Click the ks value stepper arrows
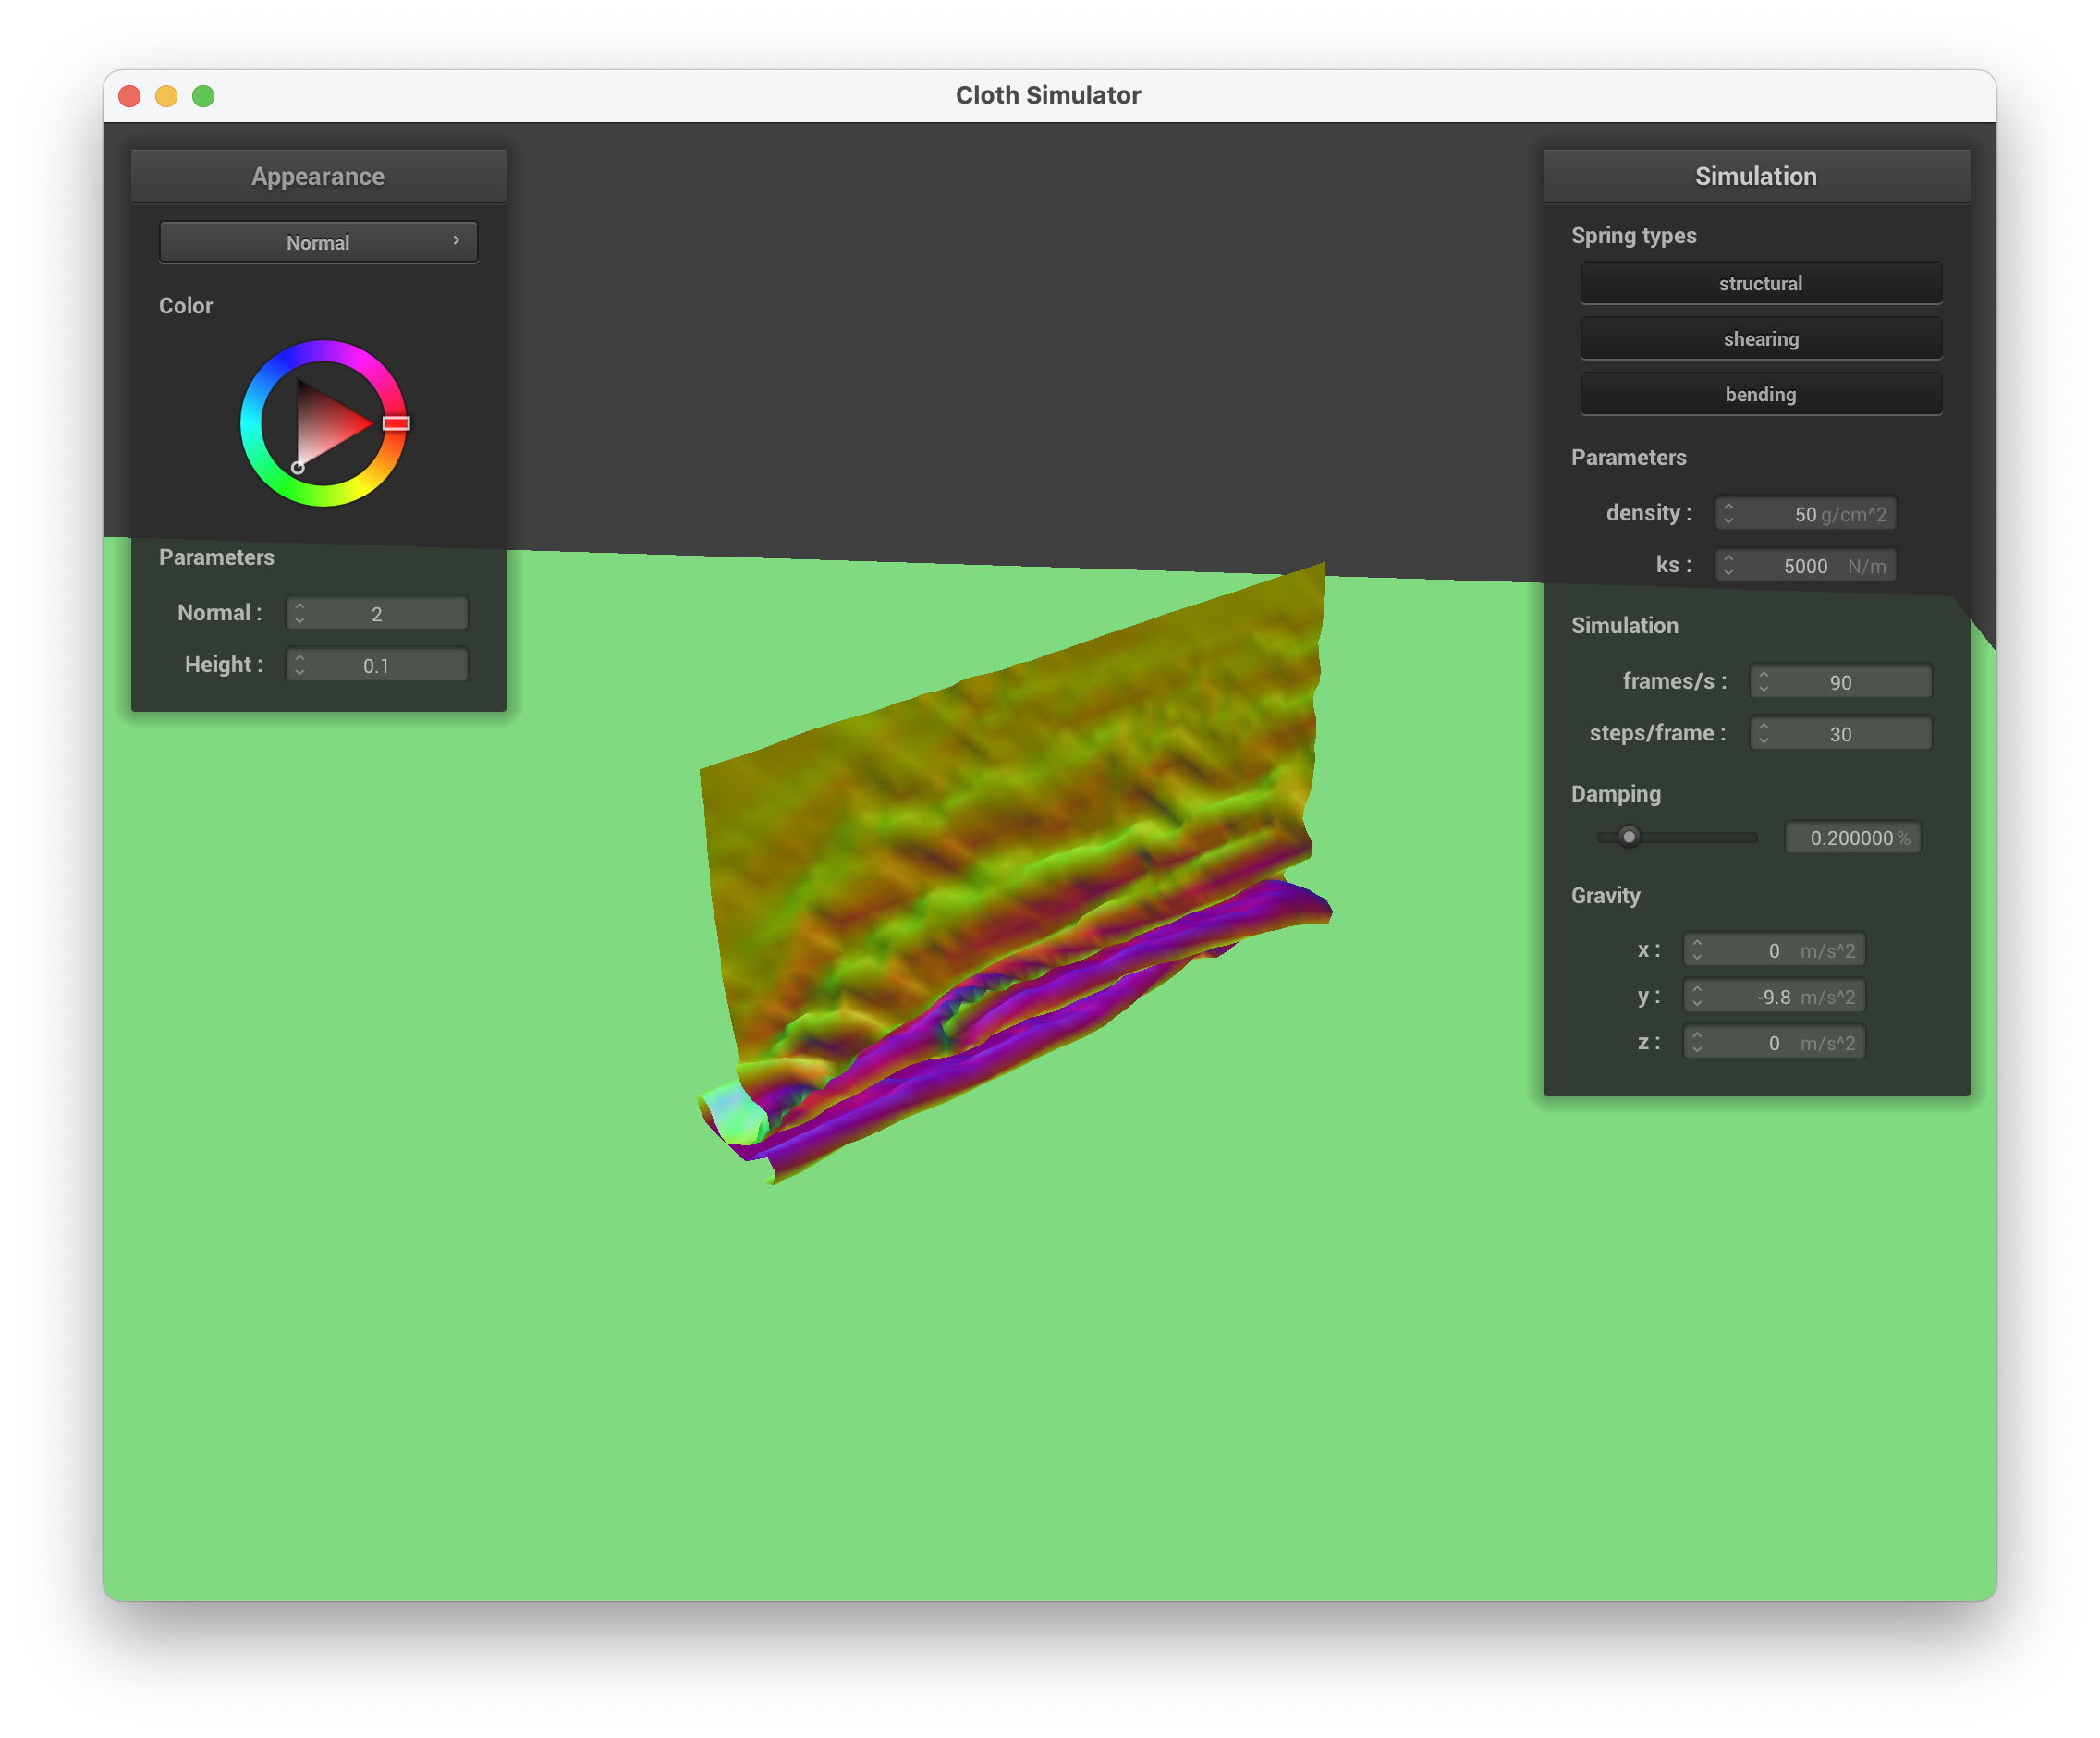Viewport: 2100px width, 1738px height. (1728, 565)
